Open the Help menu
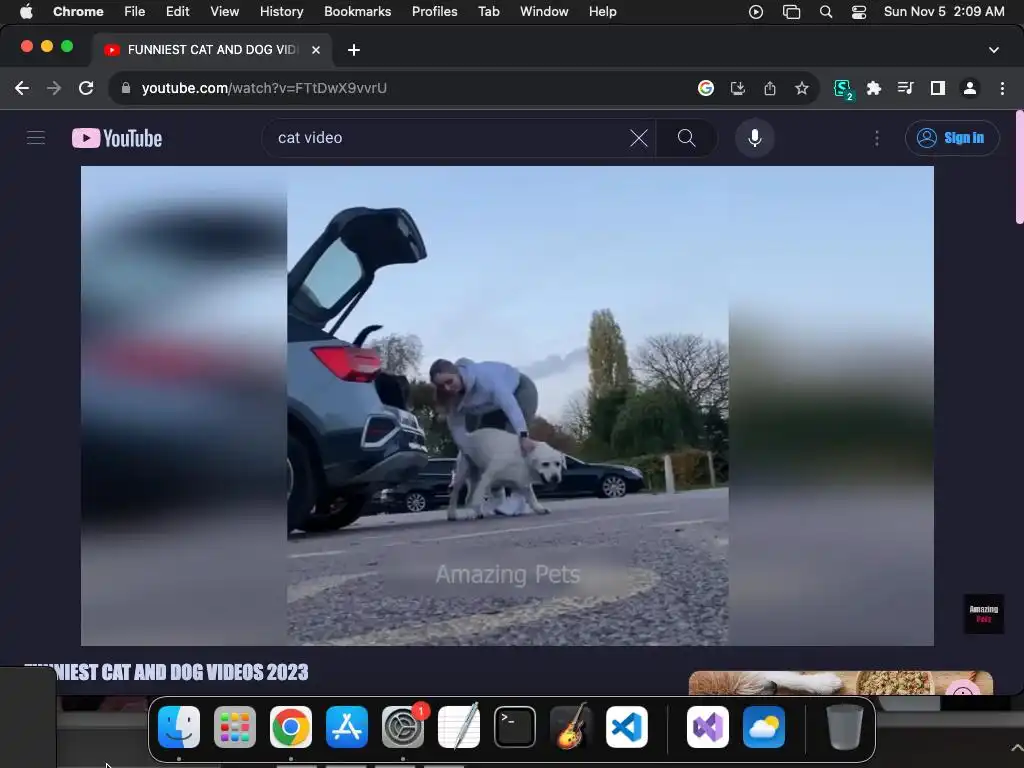Image resolution: width=1024 pixels, height=768 pixels. point(602,12)
